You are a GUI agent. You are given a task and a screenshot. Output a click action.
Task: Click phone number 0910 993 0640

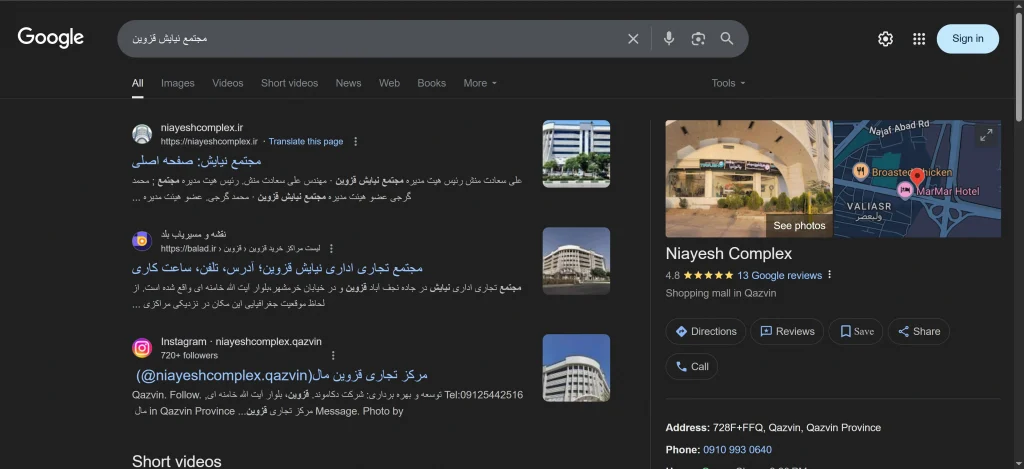pos(737,450)
